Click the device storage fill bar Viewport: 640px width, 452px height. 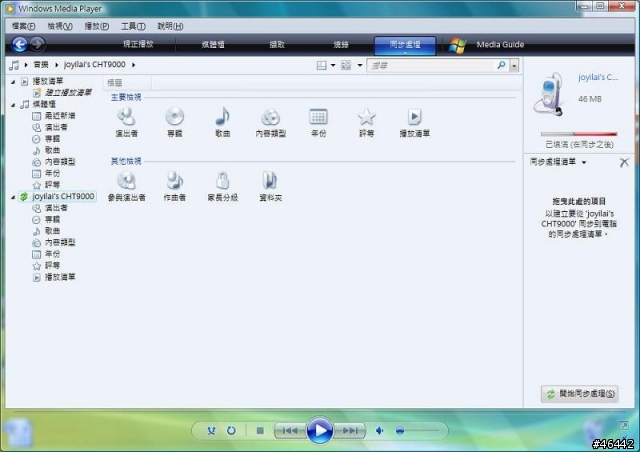click(x=579, y=134)
